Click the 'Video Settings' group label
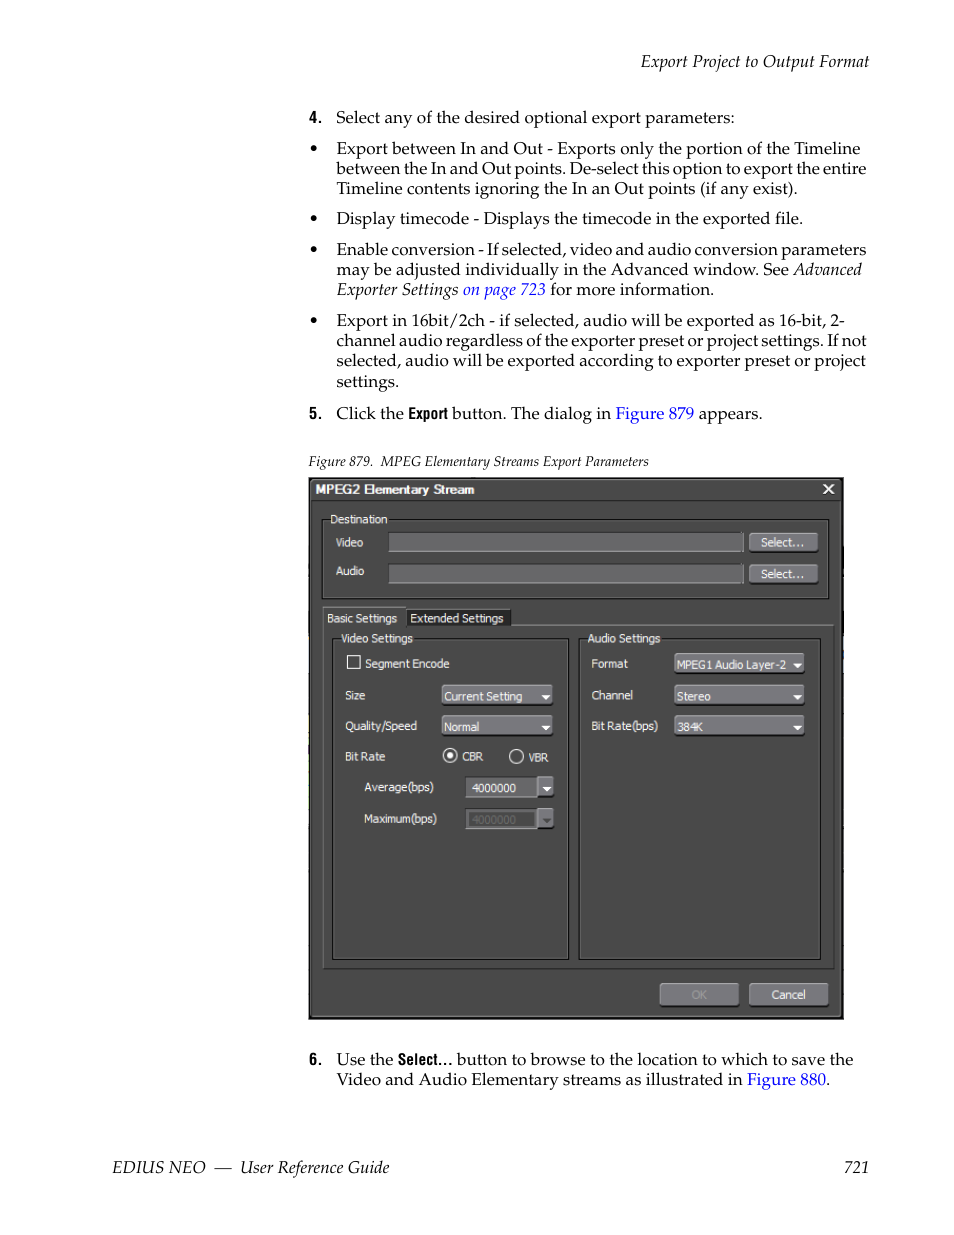The height and width of the screenshot is (1235, 954). (x=377, y=638)
